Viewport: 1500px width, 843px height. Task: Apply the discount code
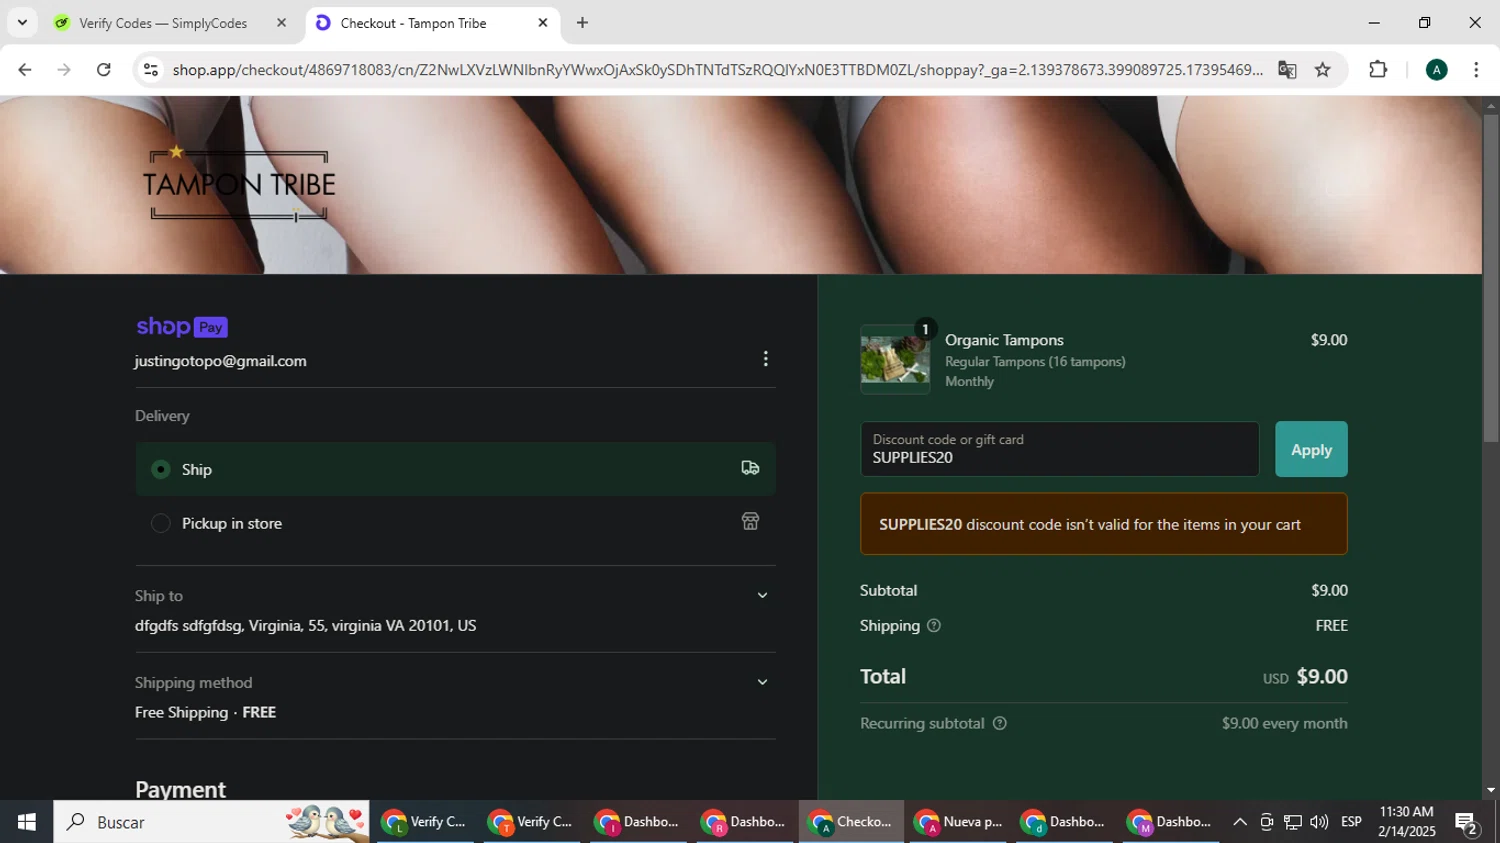[x=1311, y=449]
